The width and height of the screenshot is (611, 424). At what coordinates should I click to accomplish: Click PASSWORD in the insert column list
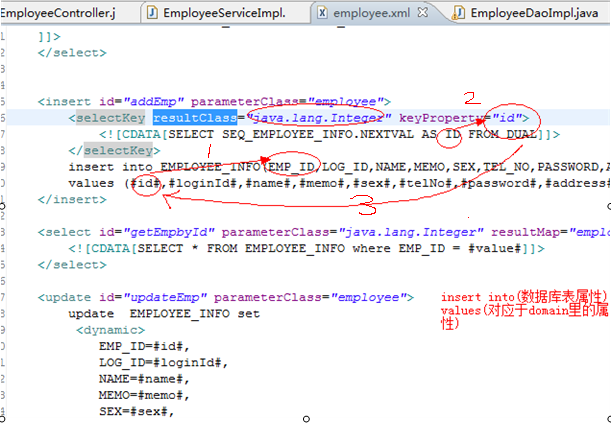point(568,167)
